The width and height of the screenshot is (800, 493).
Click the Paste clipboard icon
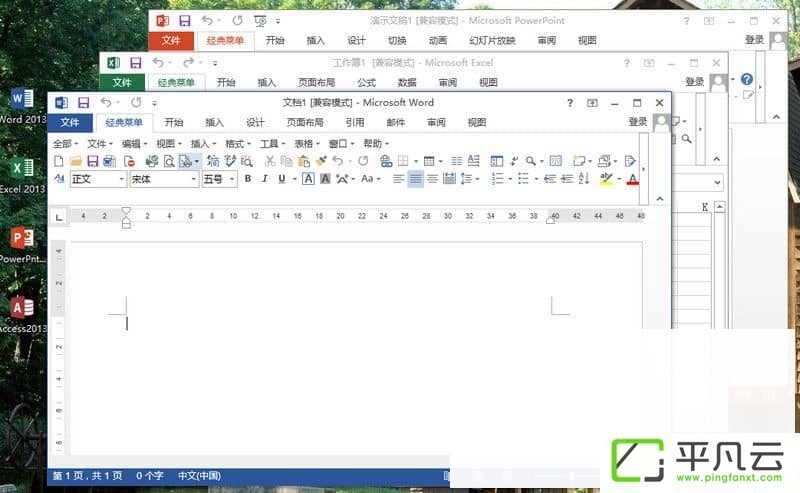point(304,161)
